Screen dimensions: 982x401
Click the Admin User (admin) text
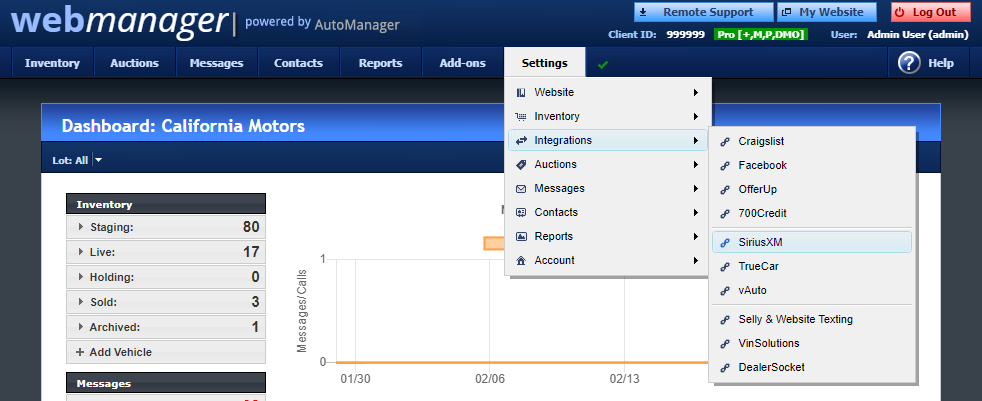point(917,34)
